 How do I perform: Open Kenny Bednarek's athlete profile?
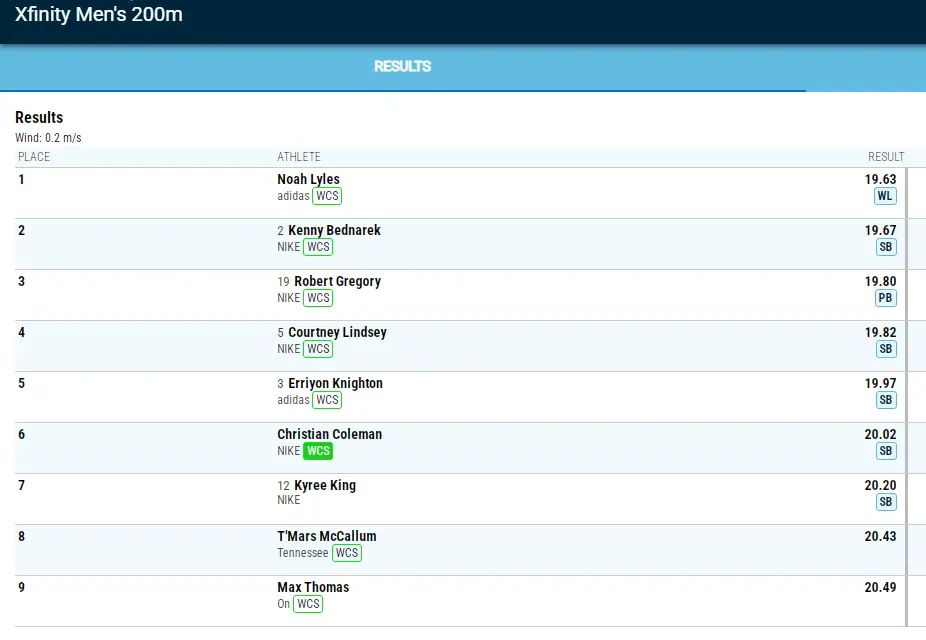(334, 231)
